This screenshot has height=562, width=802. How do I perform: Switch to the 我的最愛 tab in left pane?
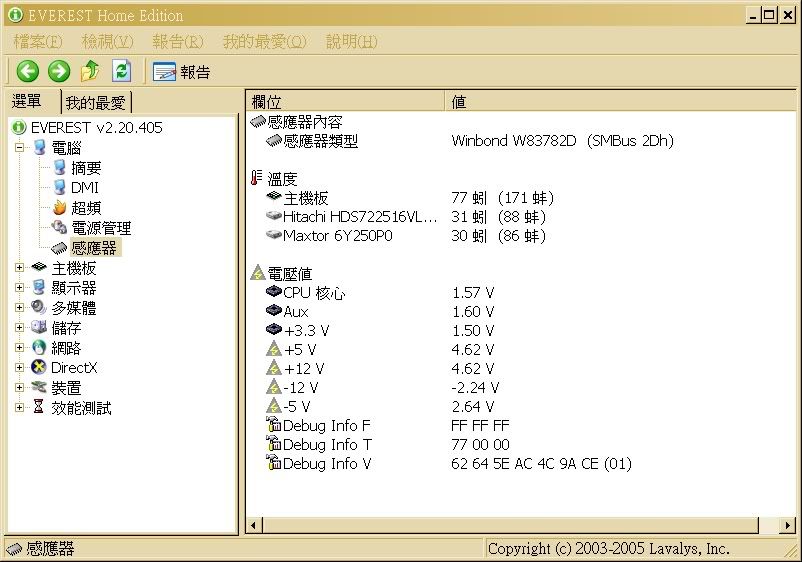(96, 103)
